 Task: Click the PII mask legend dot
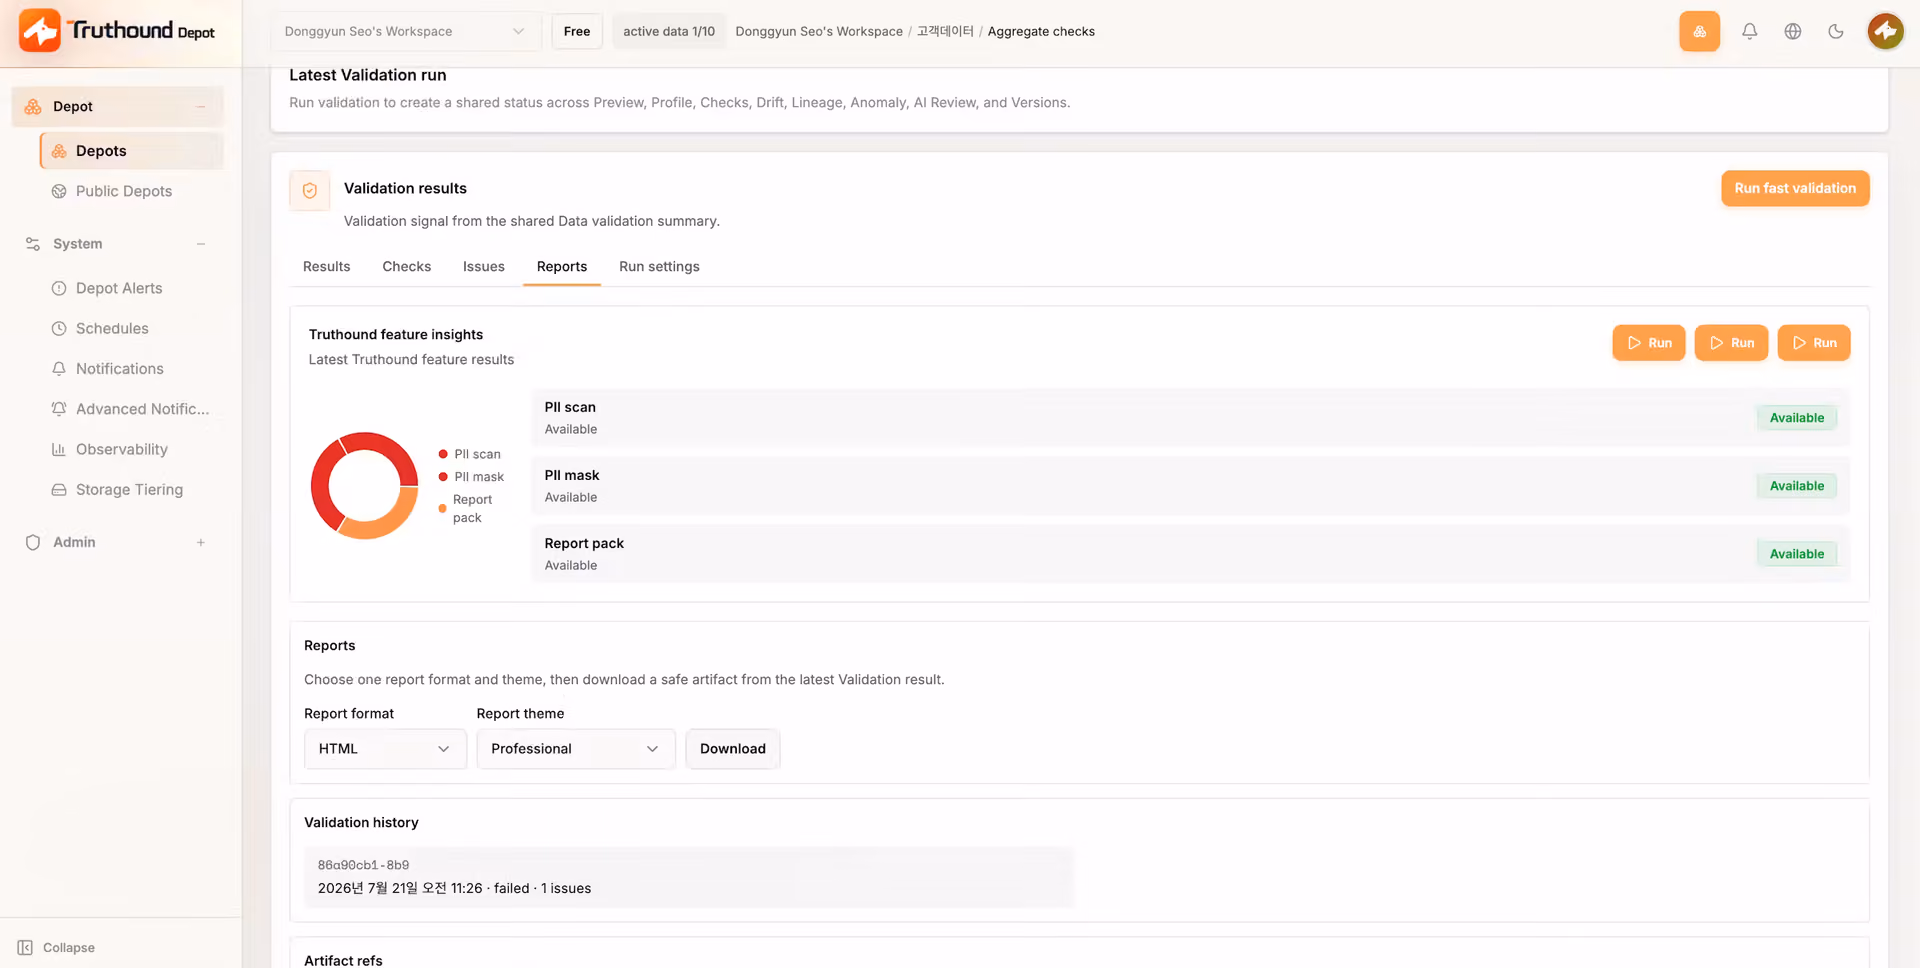click(x=443, y=477)
